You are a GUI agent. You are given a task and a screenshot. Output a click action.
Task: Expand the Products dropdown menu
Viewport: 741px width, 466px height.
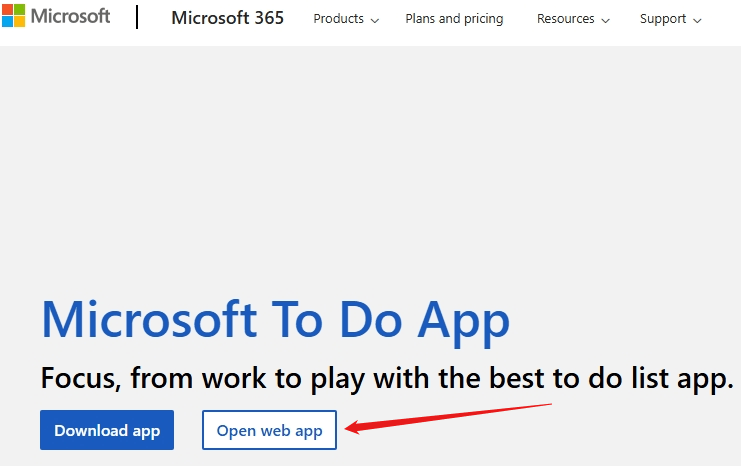pos(346,19)
